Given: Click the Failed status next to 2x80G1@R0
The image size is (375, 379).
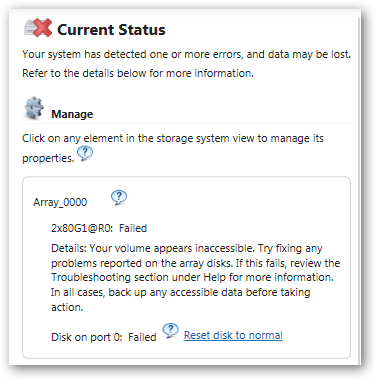Looking at the screenshot, I should coord(133,228).
